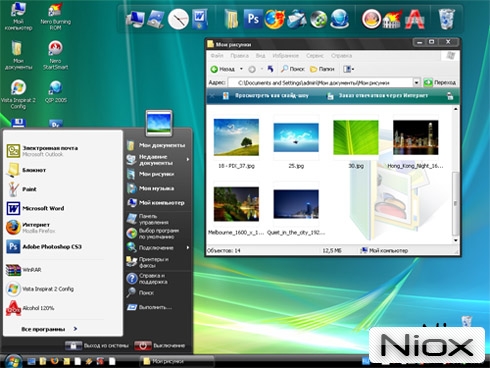Click Выполнить... in the Start menu
The image size is (490, 368).
click(x=158, y=307)
